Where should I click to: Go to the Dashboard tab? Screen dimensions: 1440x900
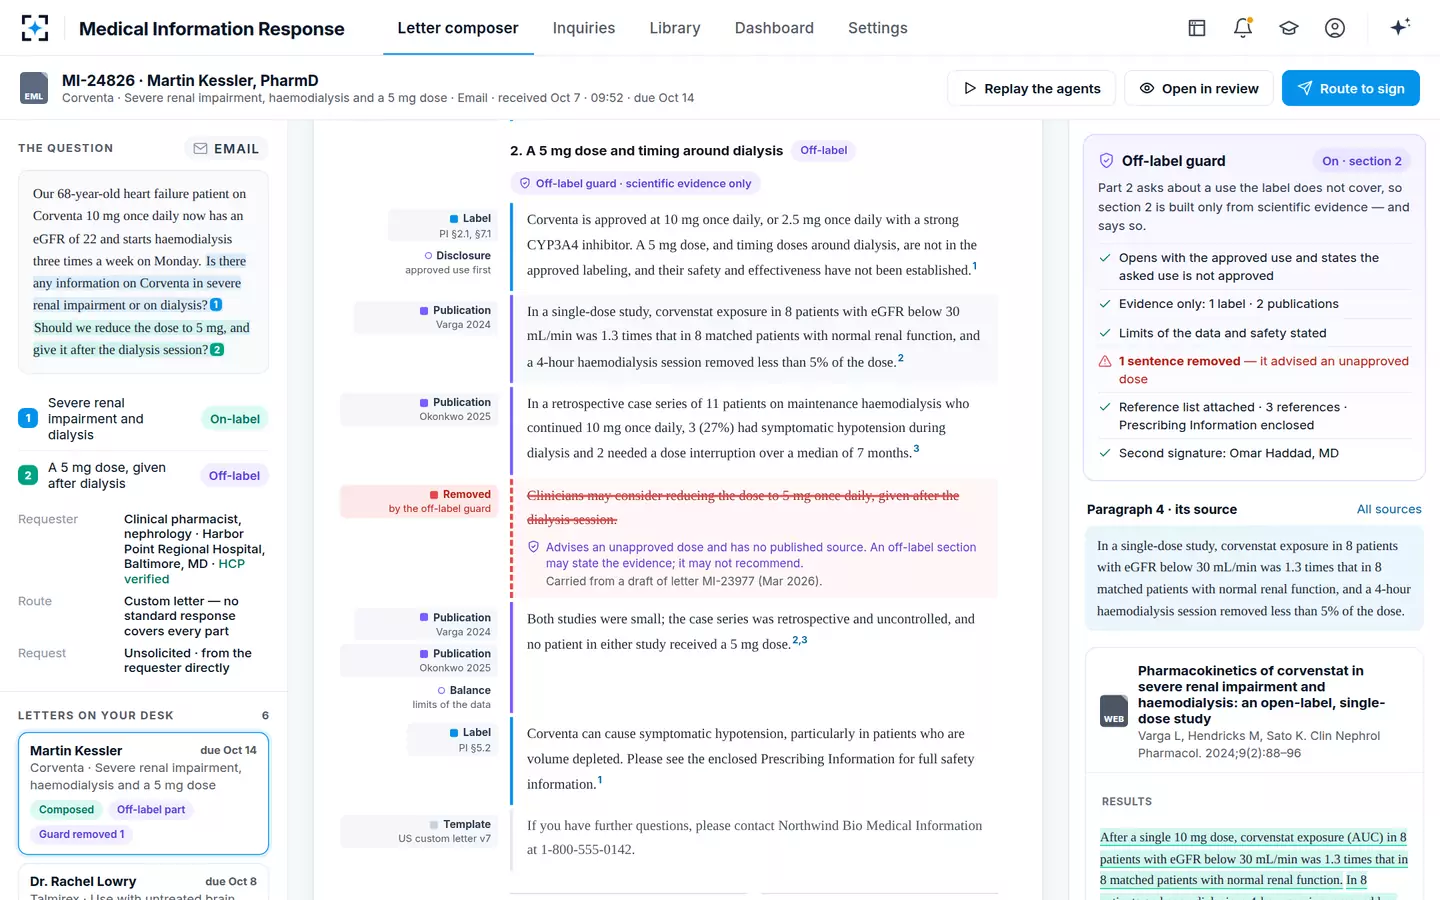pyautogui.click(x=774, y=28)
